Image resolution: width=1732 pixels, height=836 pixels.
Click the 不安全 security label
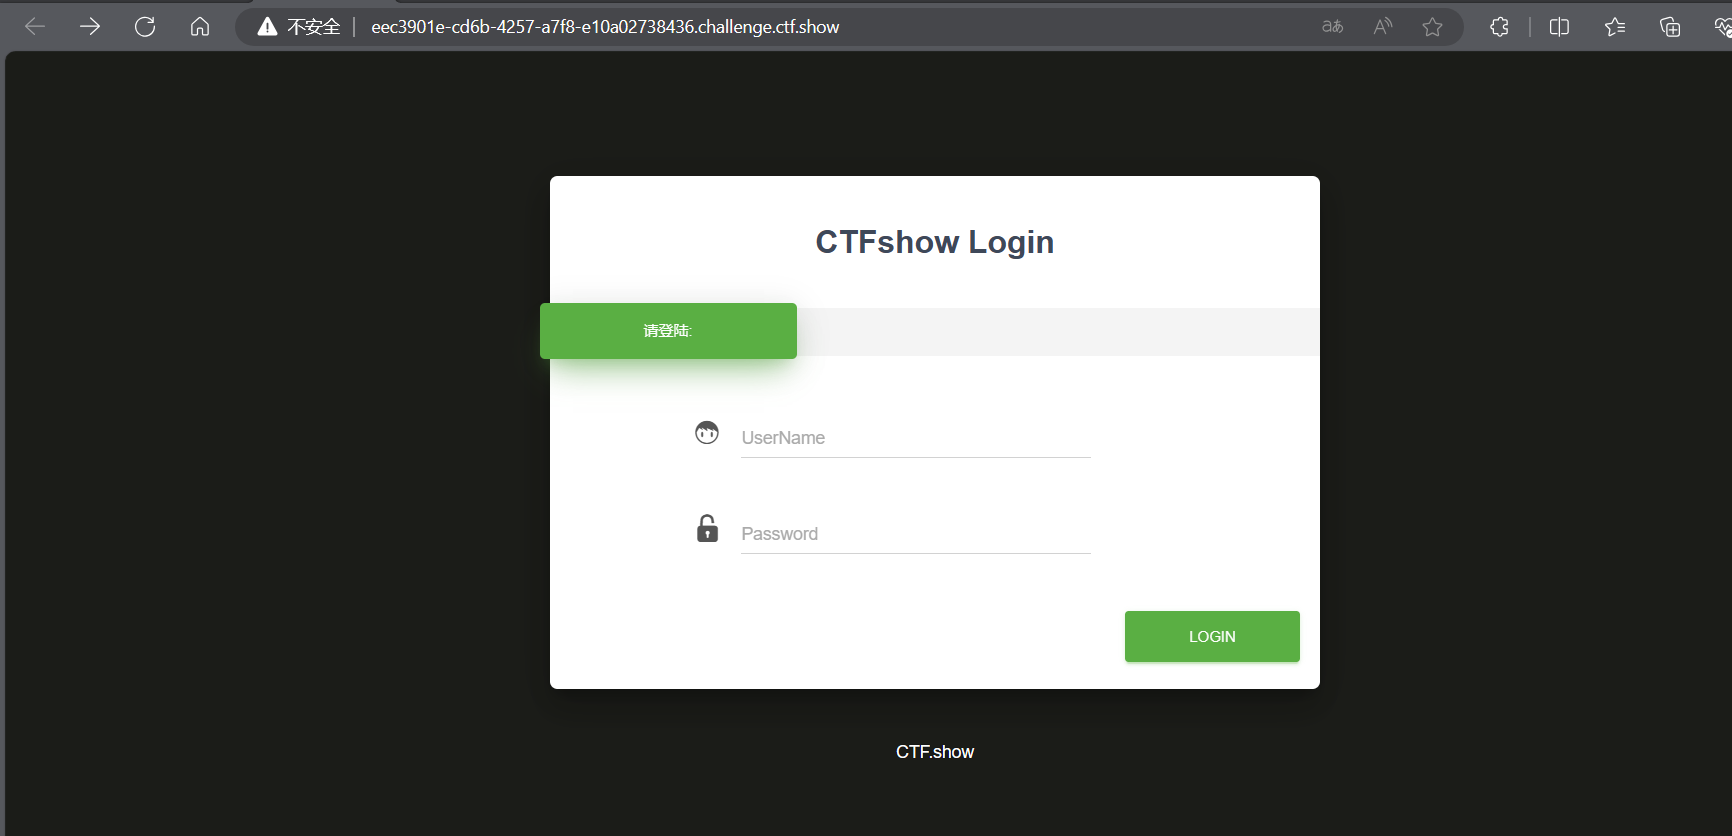pos(314,27)
